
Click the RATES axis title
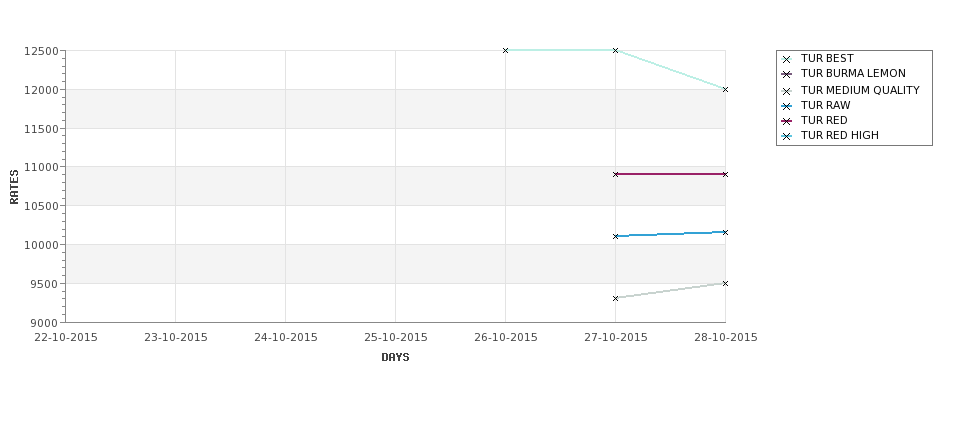click(x=14, y=187)
